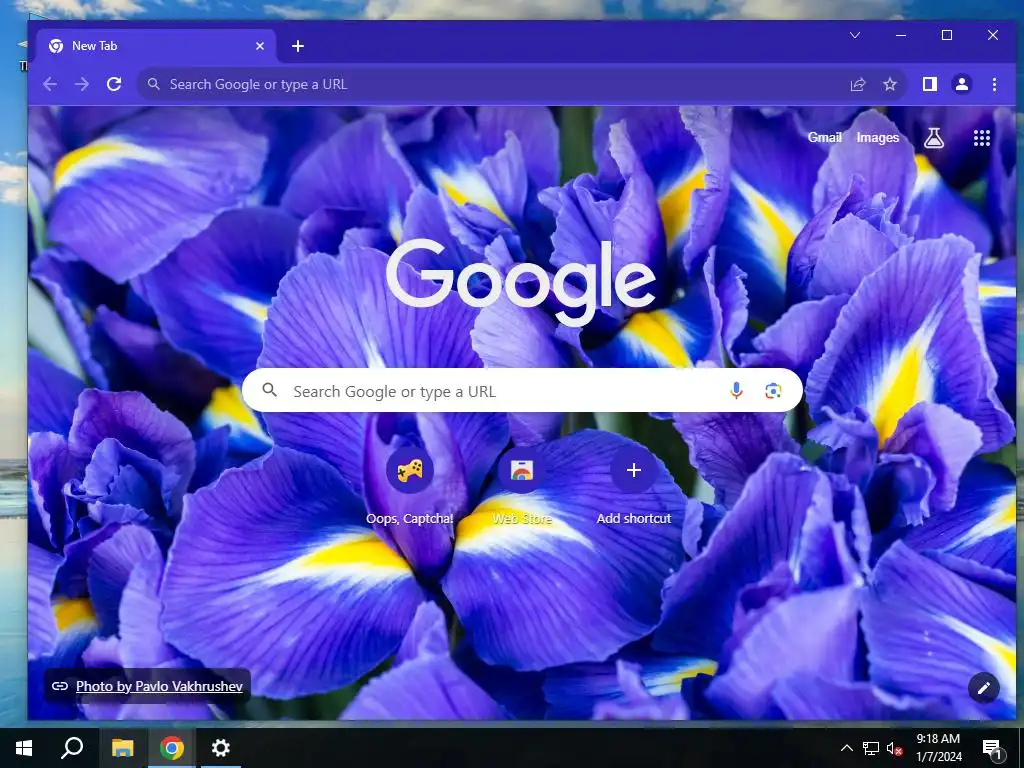The height and width of the screenshot is (768, 1024).
Task: Click the Google search box
Action: click(x=522, y=391)
